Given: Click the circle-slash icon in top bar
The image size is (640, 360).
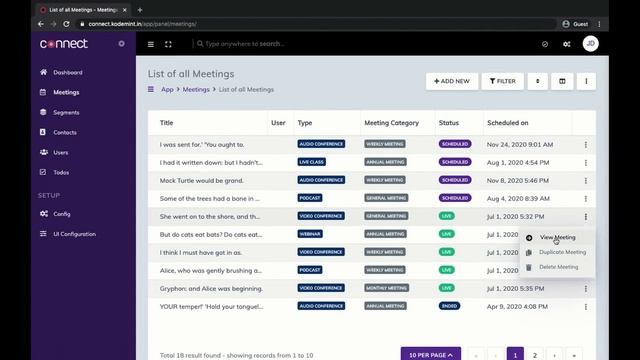Looking at the screenshot, I should tap(545, 44).
